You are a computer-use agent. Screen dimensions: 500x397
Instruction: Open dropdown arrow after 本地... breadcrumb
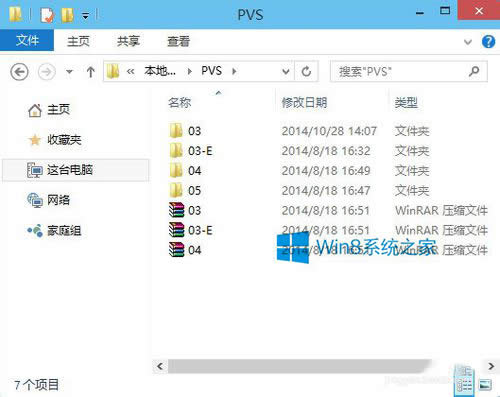tap(190, 71)
